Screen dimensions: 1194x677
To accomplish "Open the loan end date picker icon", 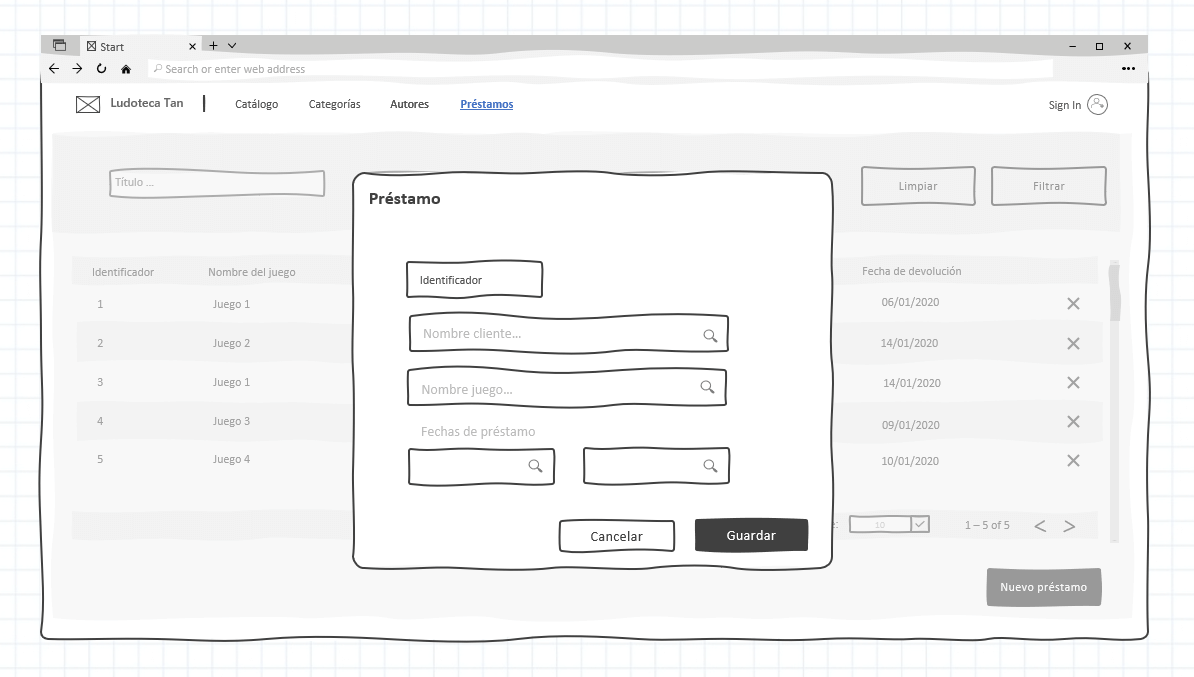I will coord(710,466).
